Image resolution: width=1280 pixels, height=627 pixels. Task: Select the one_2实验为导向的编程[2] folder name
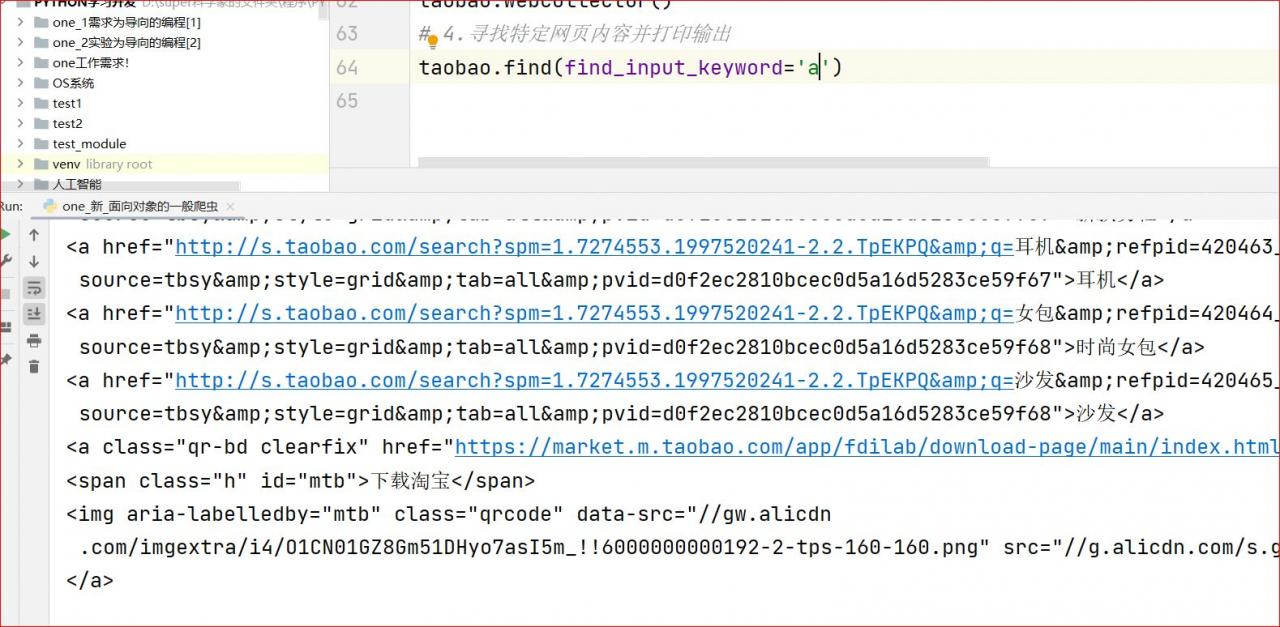coord(127,42)
